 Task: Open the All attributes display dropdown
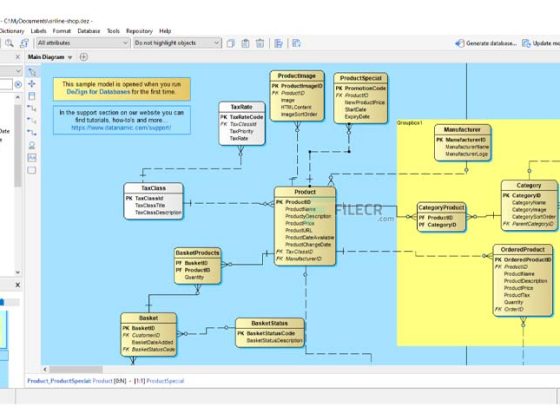coord(82,43)
